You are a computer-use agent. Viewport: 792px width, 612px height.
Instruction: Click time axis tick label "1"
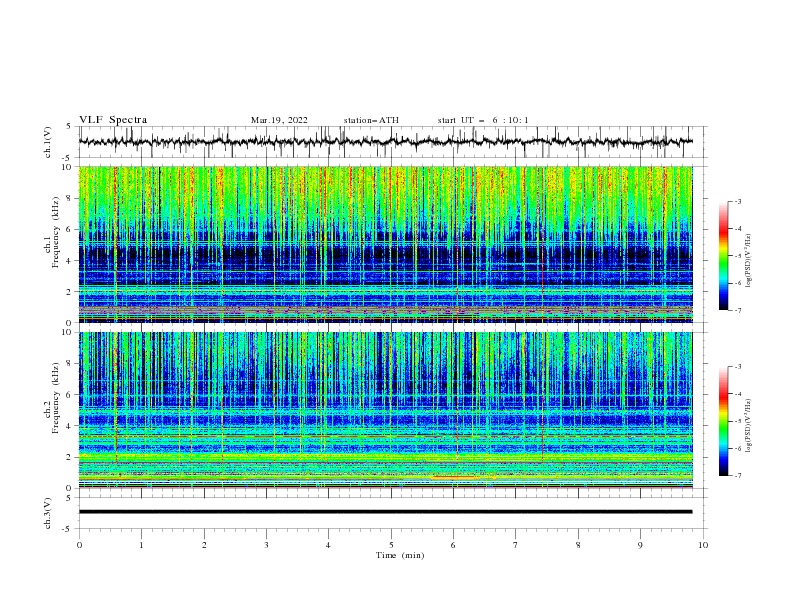pyautogui.click(x=141, y=545)
